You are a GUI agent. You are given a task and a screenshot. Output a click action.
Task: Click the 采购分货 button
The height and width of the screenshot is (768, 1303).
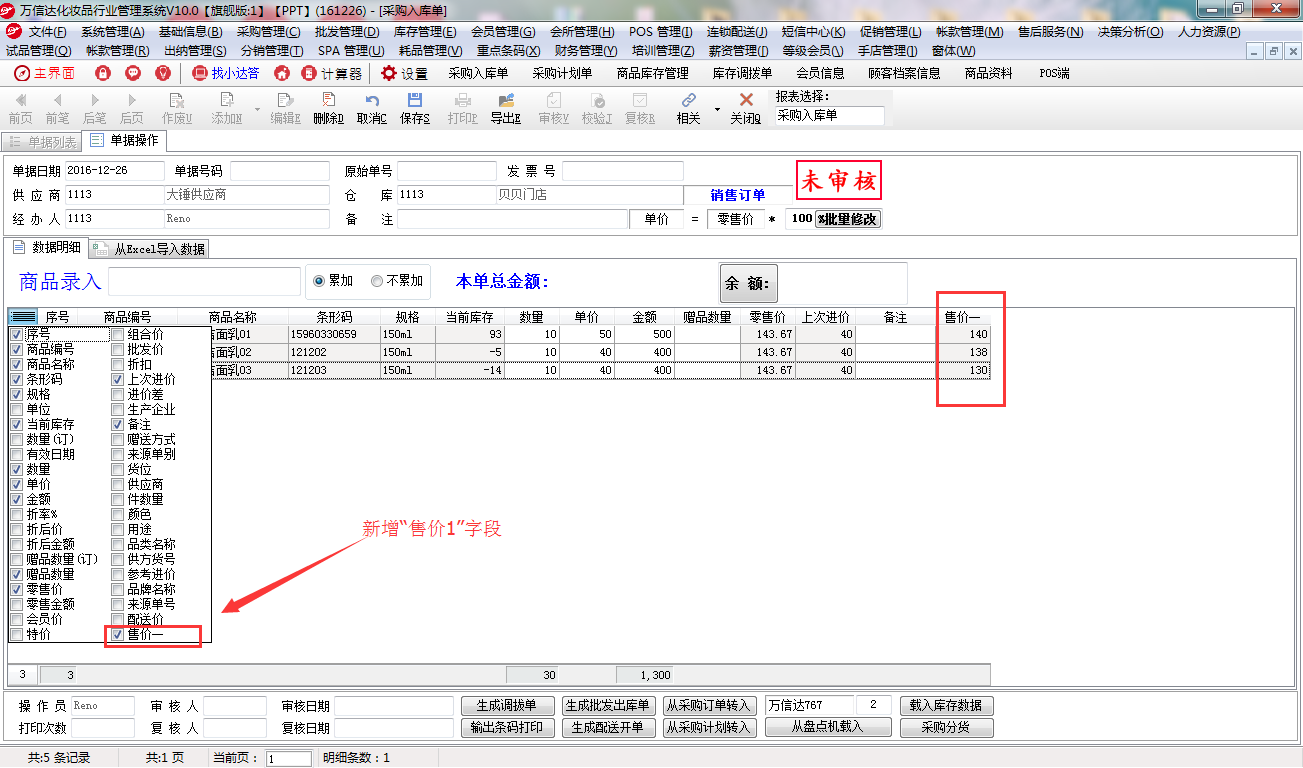pyautogui.click(x=946, y=727)
